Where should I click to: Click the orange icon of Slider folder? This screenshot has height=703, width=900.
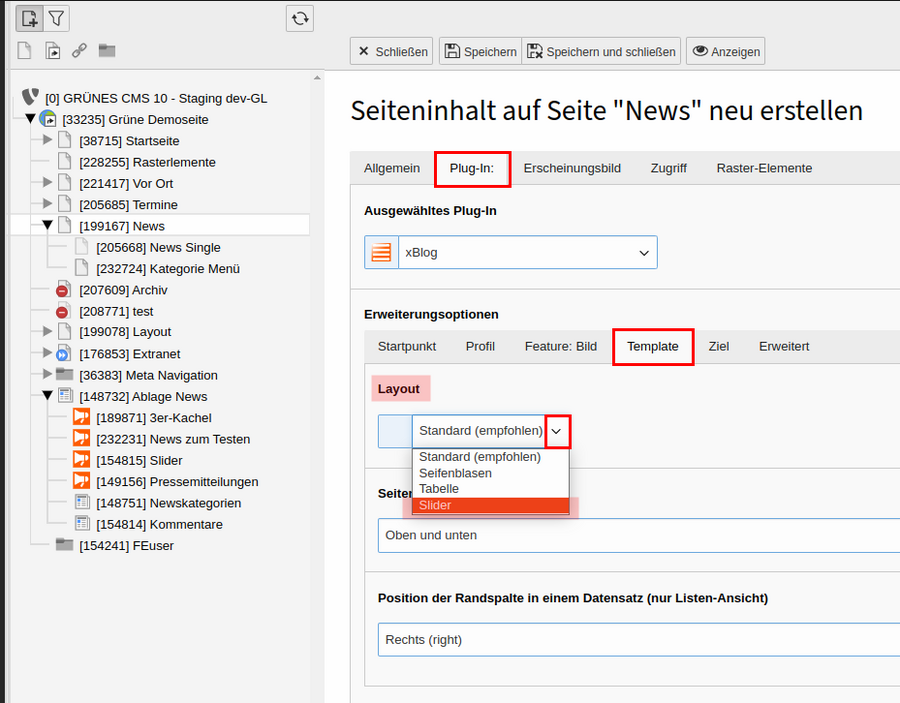point(82,460)
